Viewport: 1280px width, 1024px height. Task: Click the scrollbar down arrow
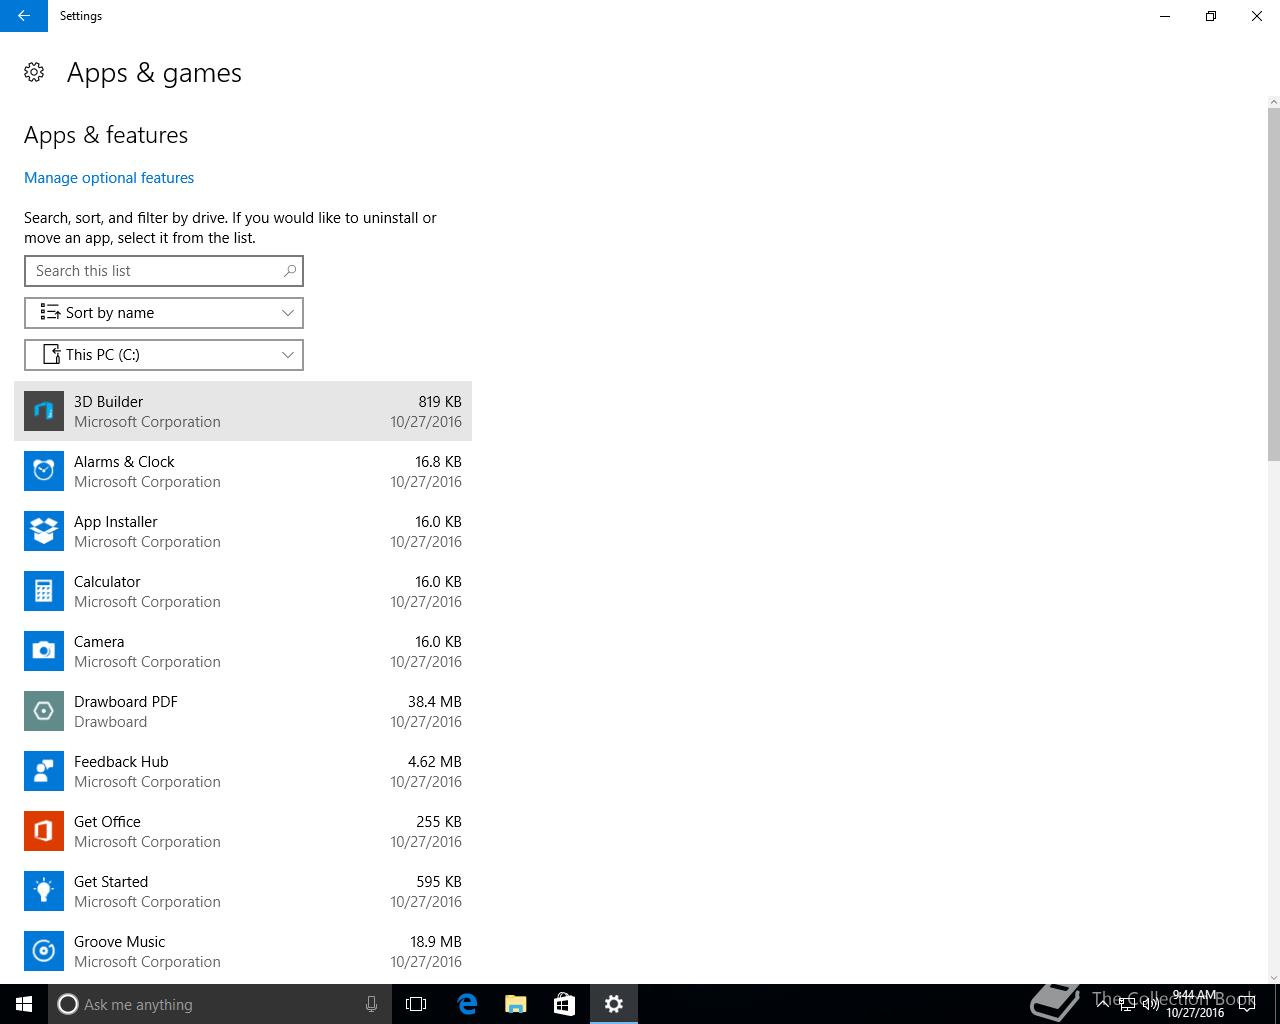click(1273, 977)
